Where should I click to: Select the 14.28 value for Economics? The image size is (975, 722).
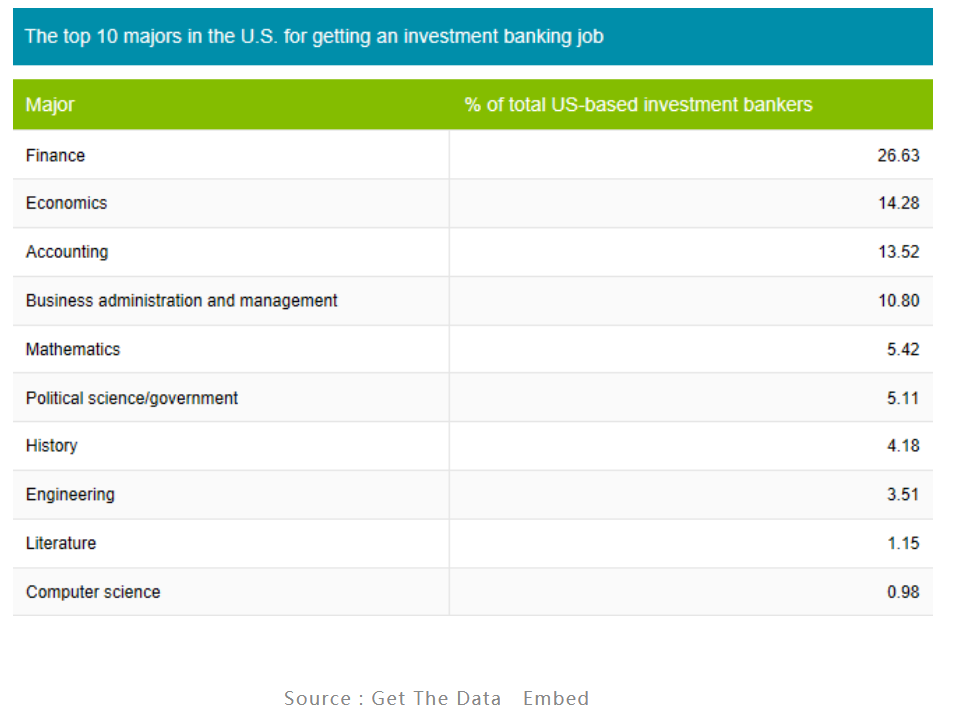pyautogui.click(x=898, y=203)
